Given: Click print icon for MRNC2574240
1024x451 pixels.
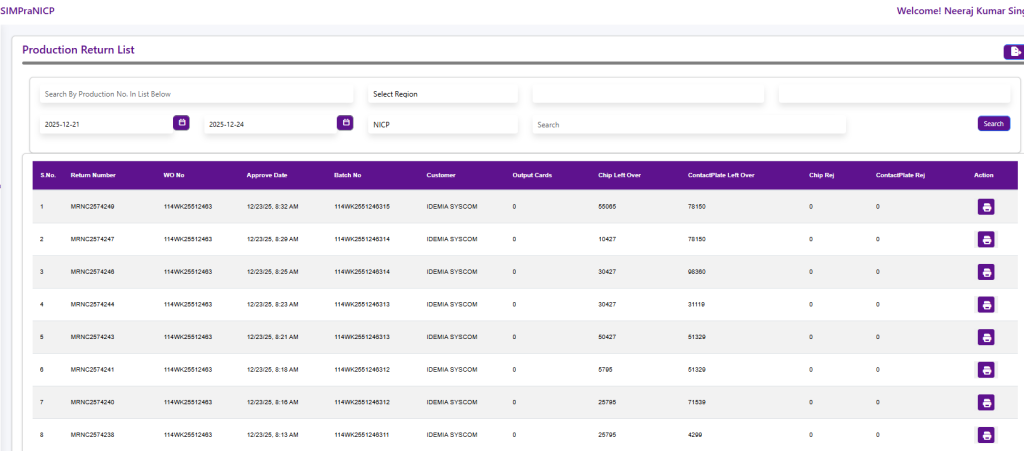Looking at the screenshot, I should (x=986, y=402).
